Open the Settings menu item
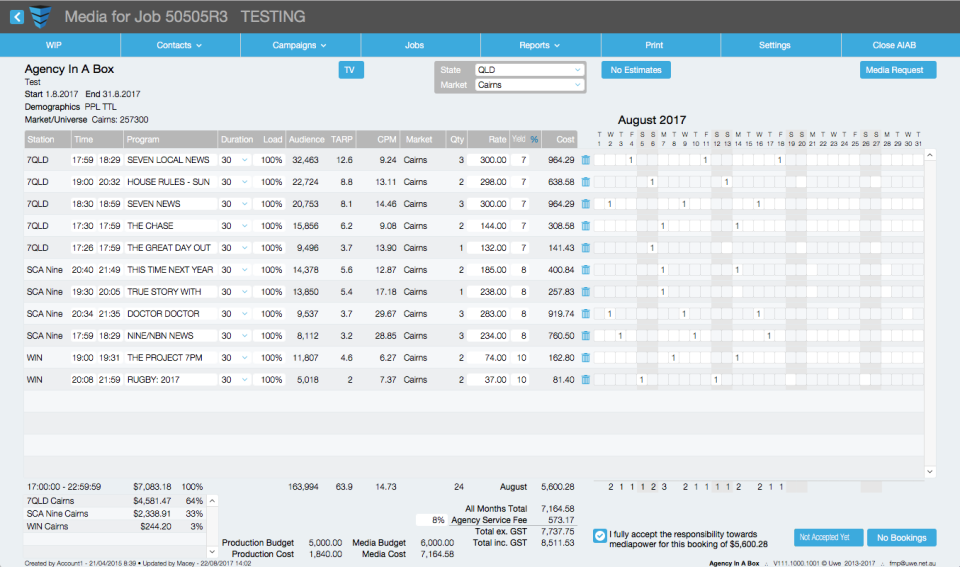960x567 pixels. (x=774, y=45)
